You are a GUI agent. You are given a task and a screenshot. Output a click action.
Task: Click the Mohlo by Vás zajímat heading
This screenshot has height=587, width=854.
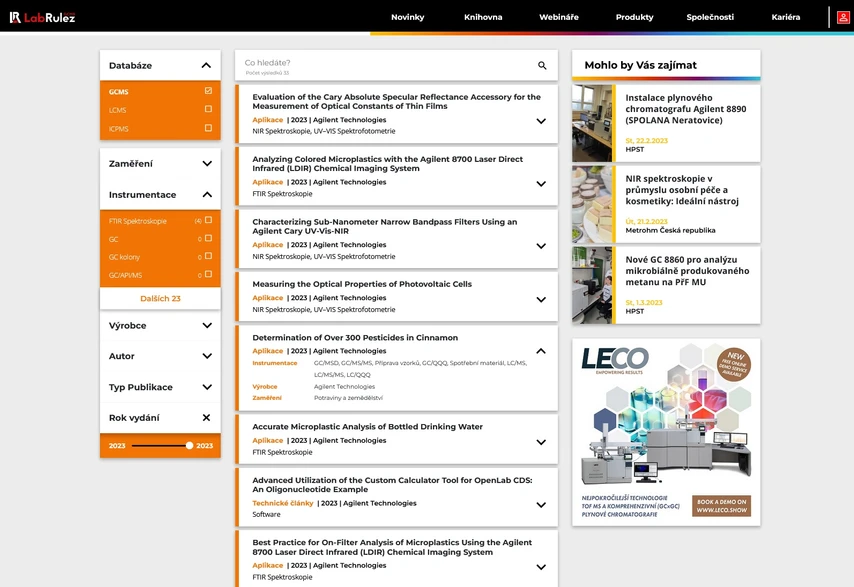[x=640, y=65]
